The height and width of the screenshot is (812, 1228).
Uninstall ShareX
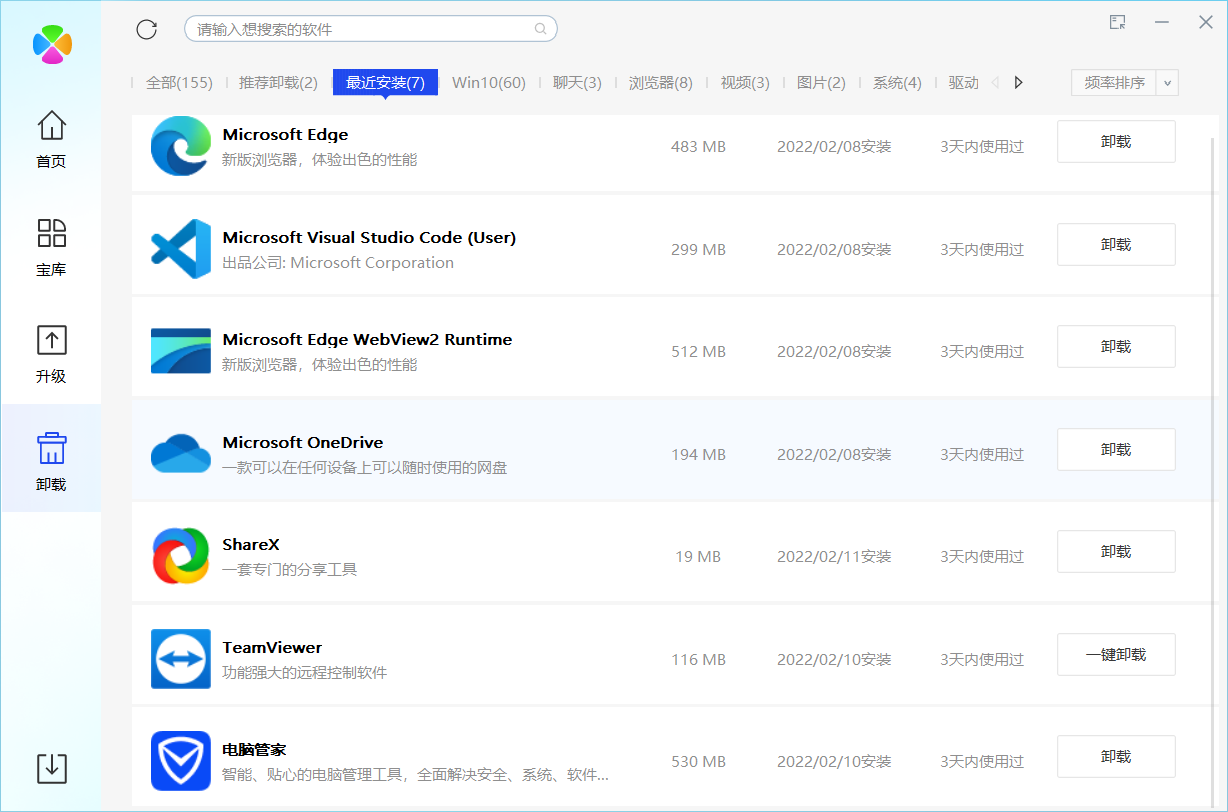(1116, 552)
